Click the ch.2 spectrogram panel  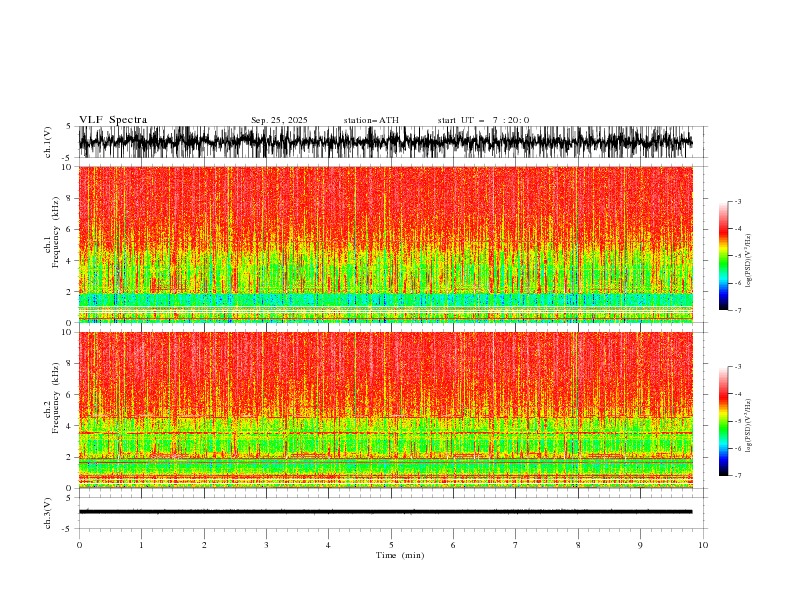click(385, 410)
